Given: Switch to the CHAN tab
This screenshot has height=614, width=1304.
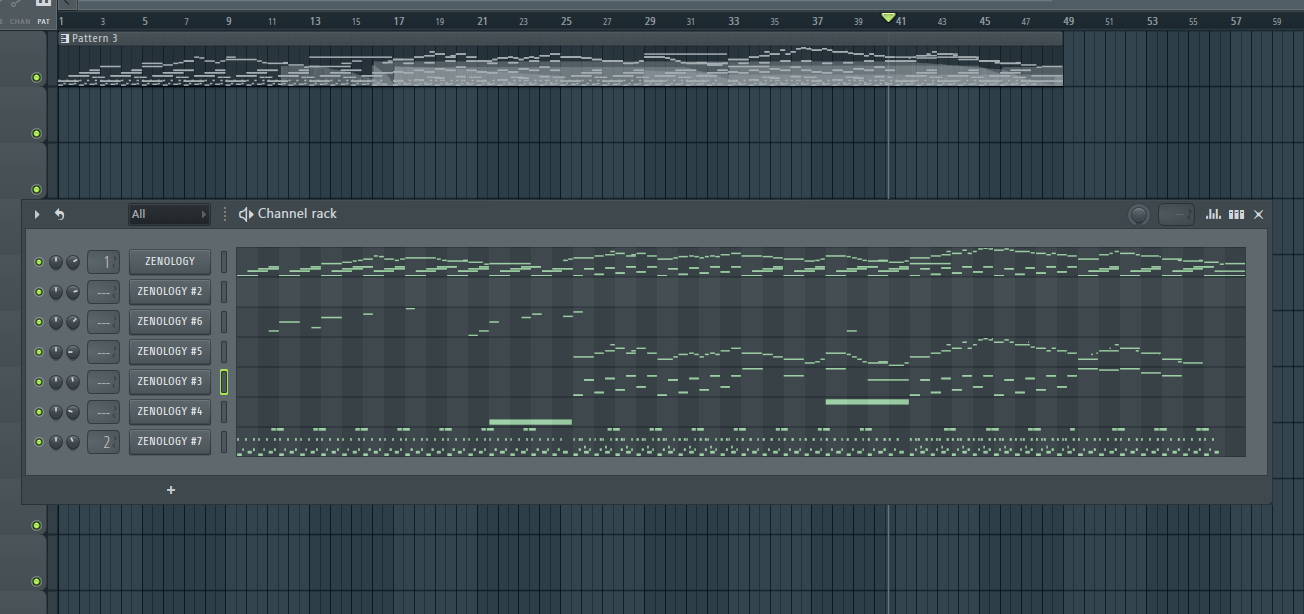Looking at the screenshot, I should 20,21.
